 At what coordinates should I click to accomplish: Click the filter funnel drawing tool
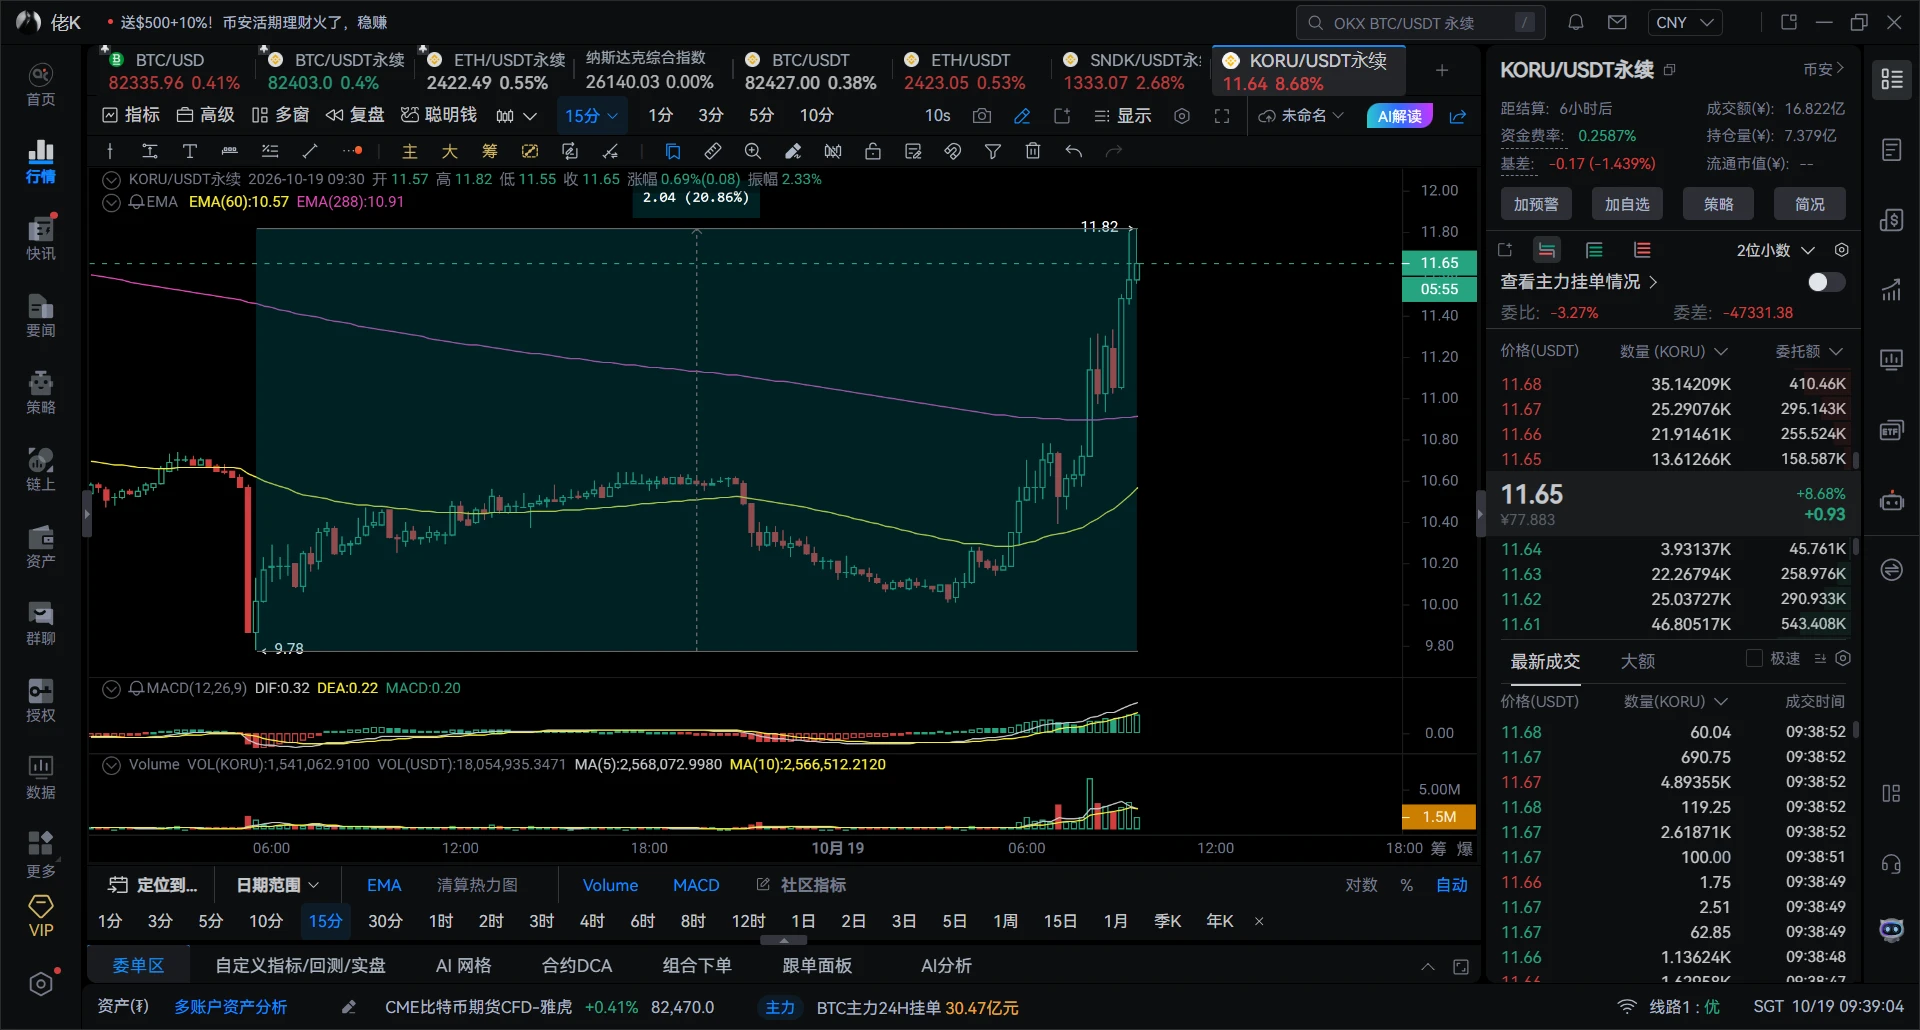[x=993, y=151]
